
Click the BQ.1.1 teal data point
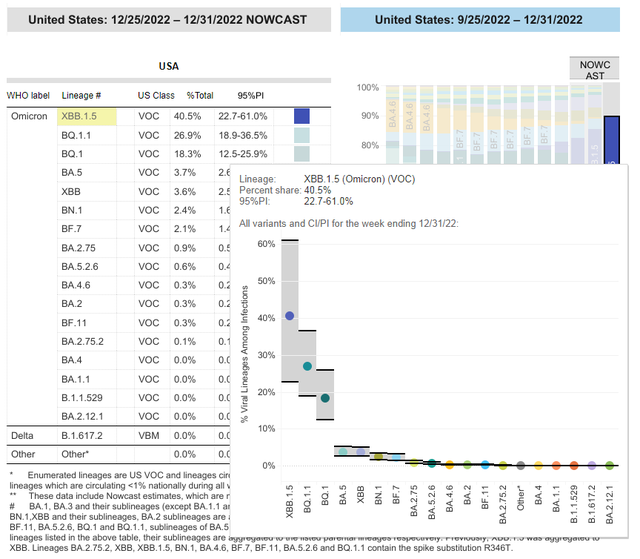308,366
